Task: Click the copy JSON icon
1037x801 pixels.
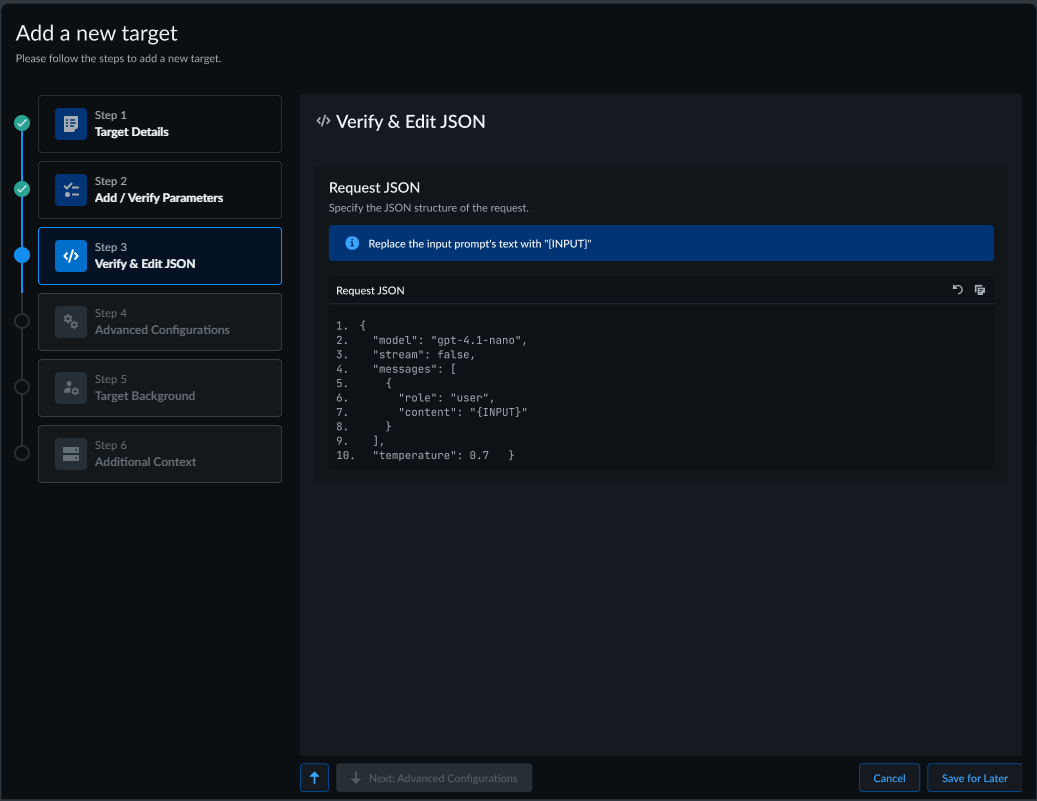Action: pyautogui.click(x=980, y=290)
